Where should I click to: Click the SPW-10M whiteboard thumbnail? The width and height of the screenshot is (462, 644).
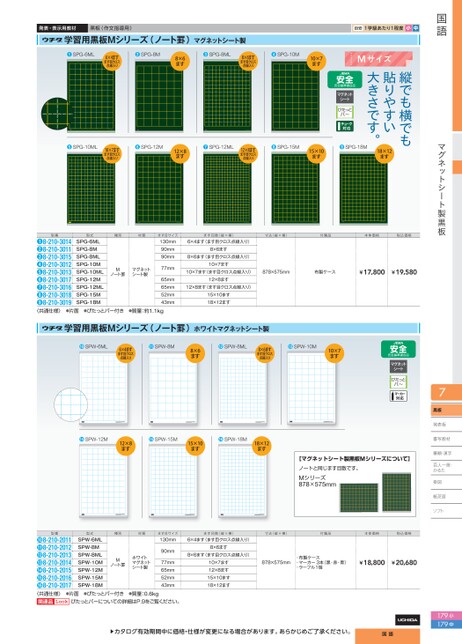tap(311, 389)
